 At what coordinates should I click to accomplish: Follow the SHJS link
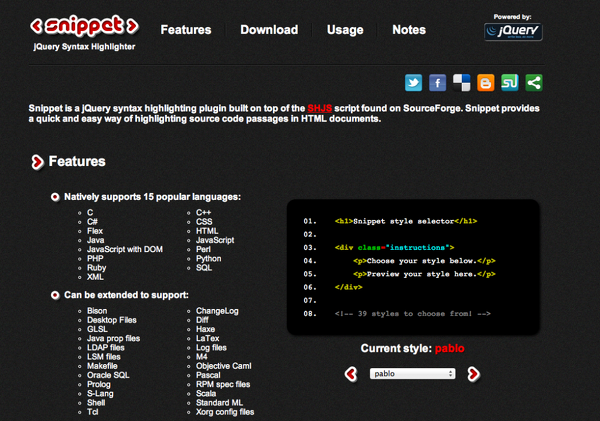click(x=320, y=108)
